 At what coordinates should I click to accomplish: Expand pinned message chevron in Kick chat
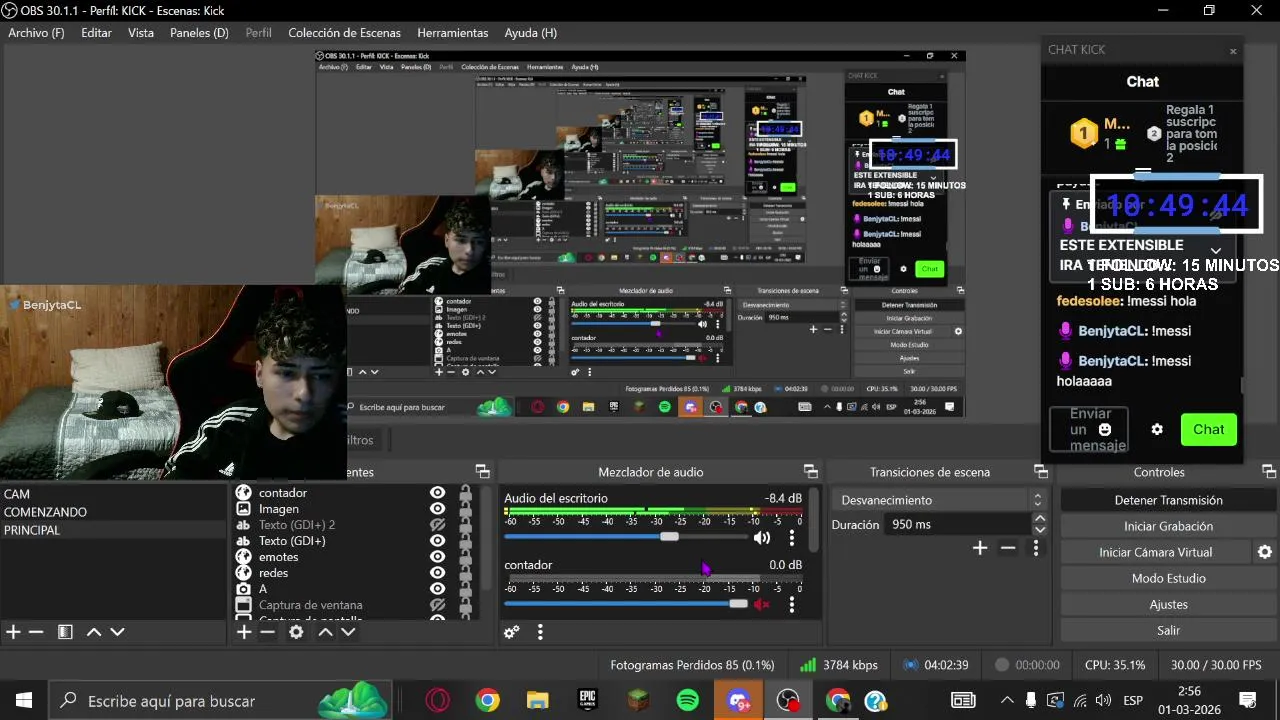click(1216, 251)
